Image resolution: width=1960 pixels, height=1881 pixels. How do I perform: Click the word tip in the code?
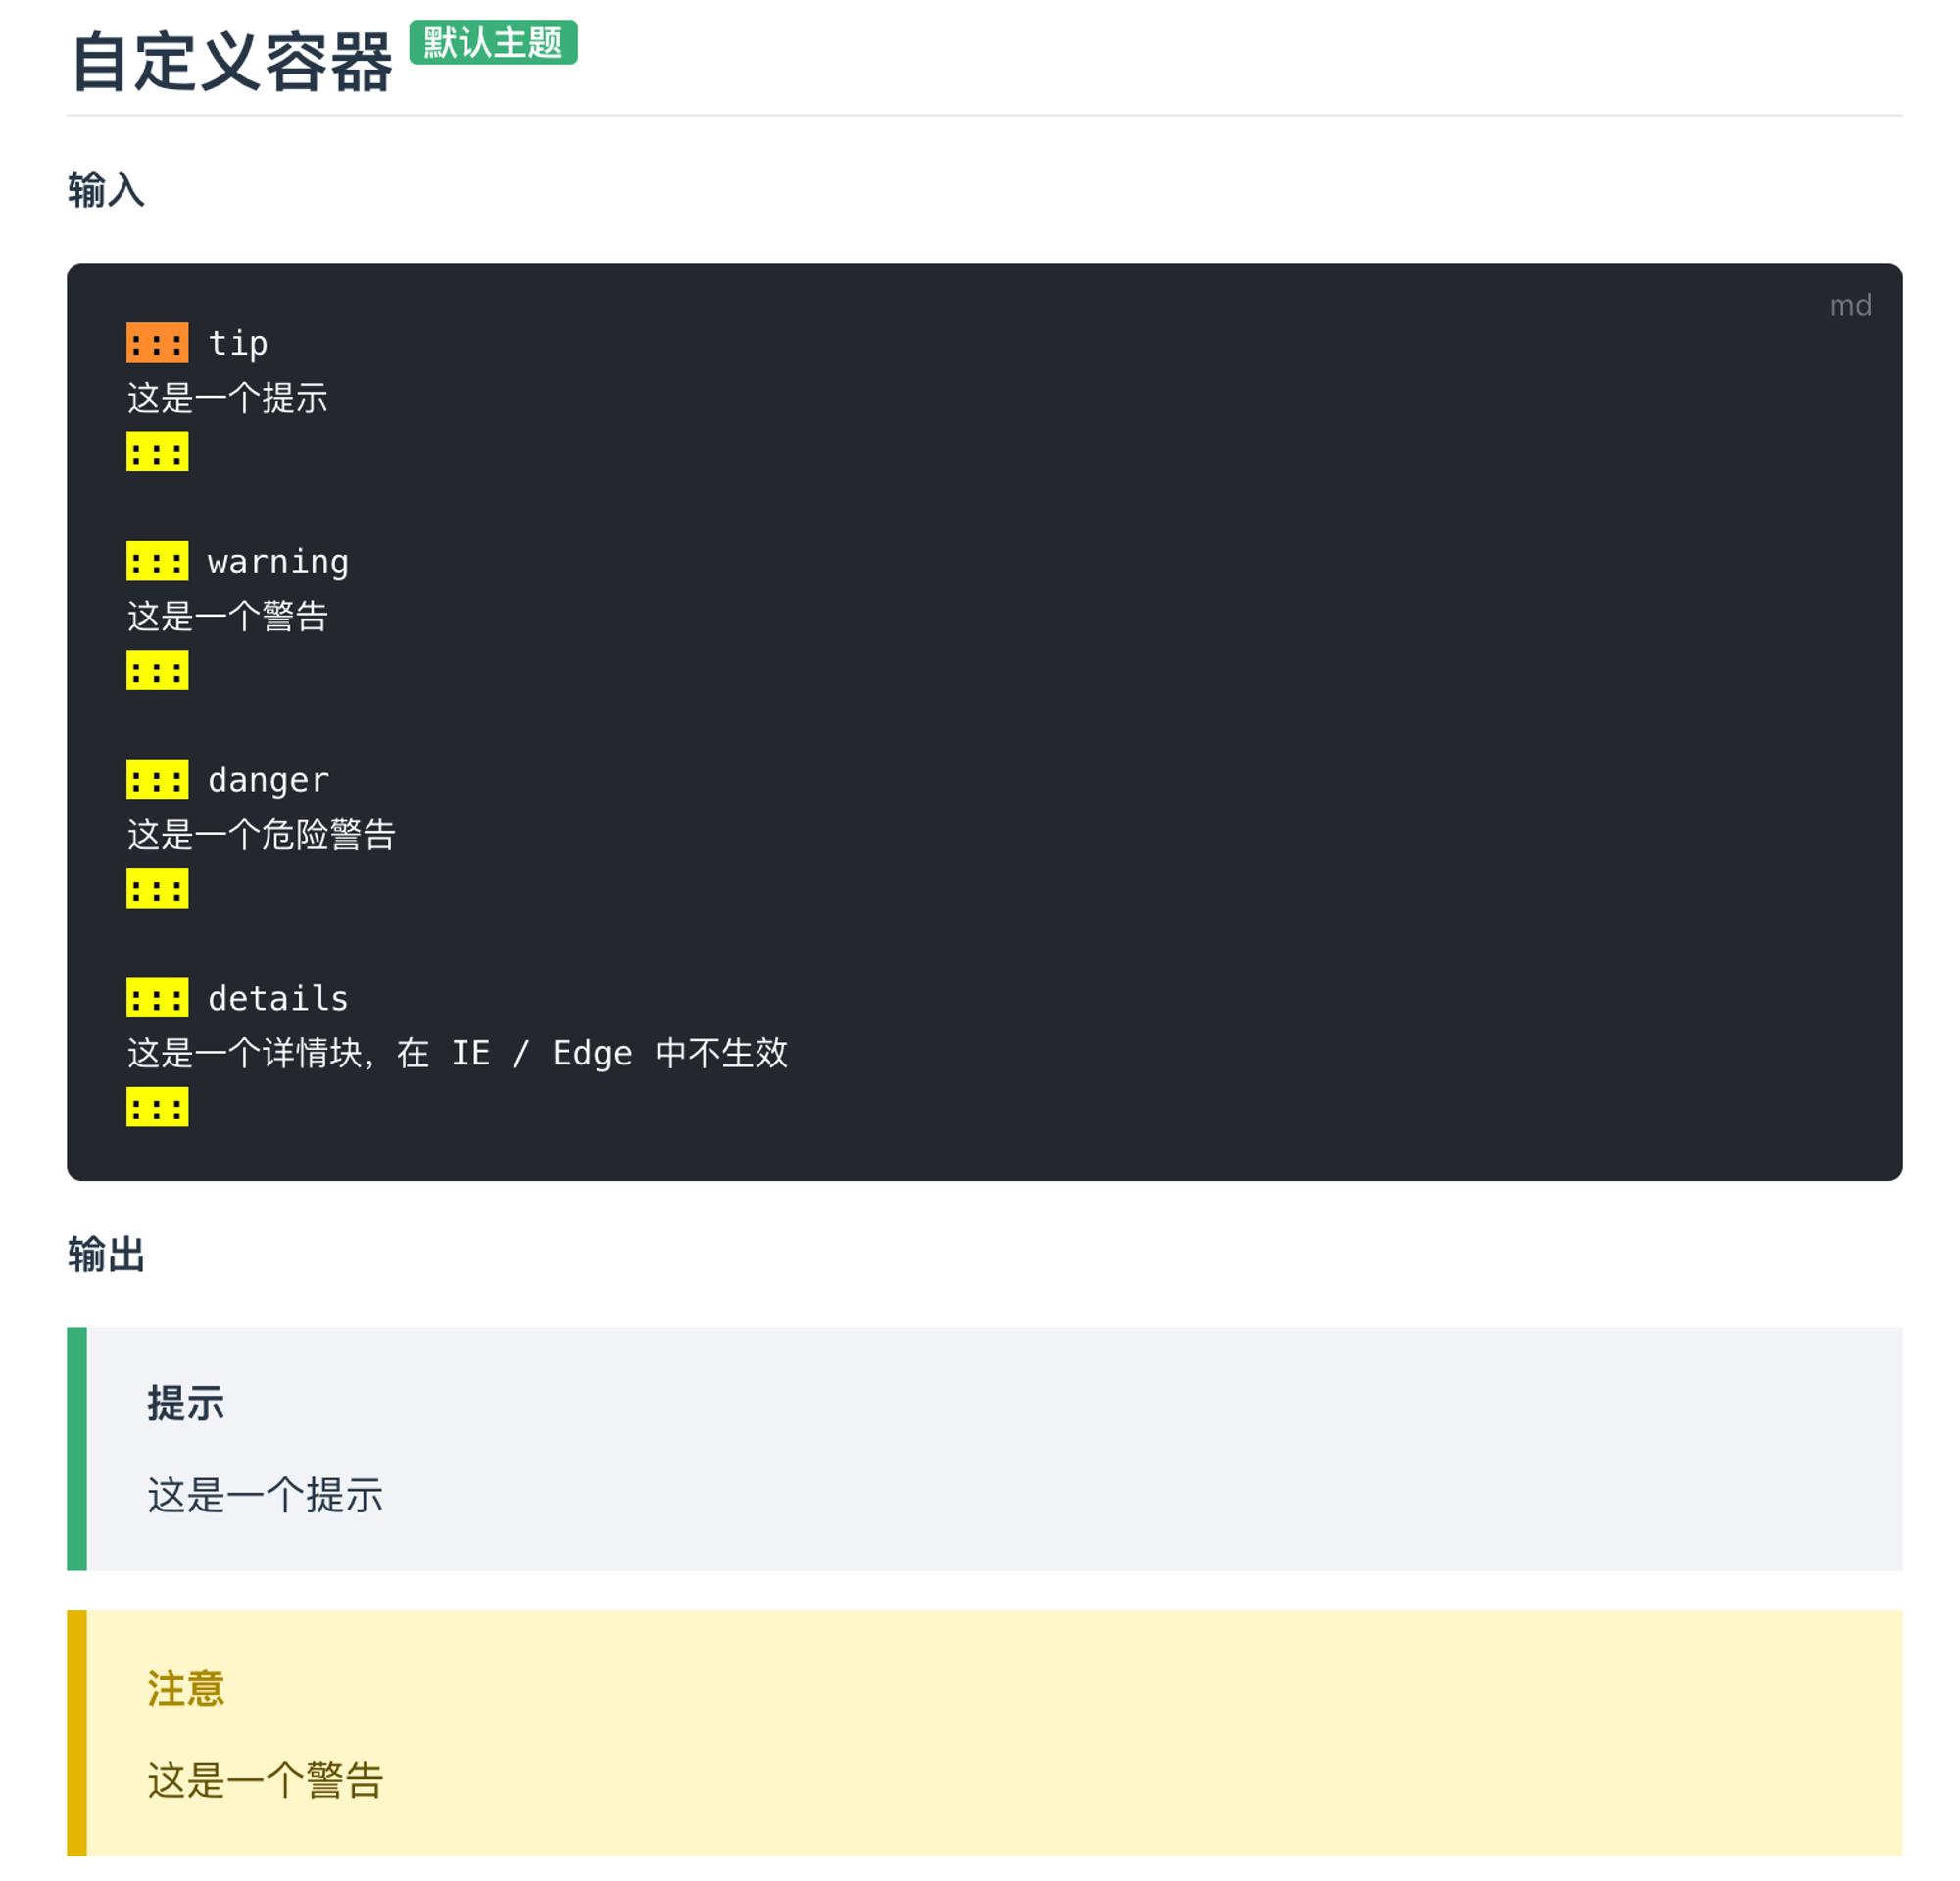pyautogui.click(x=238, y=343)
